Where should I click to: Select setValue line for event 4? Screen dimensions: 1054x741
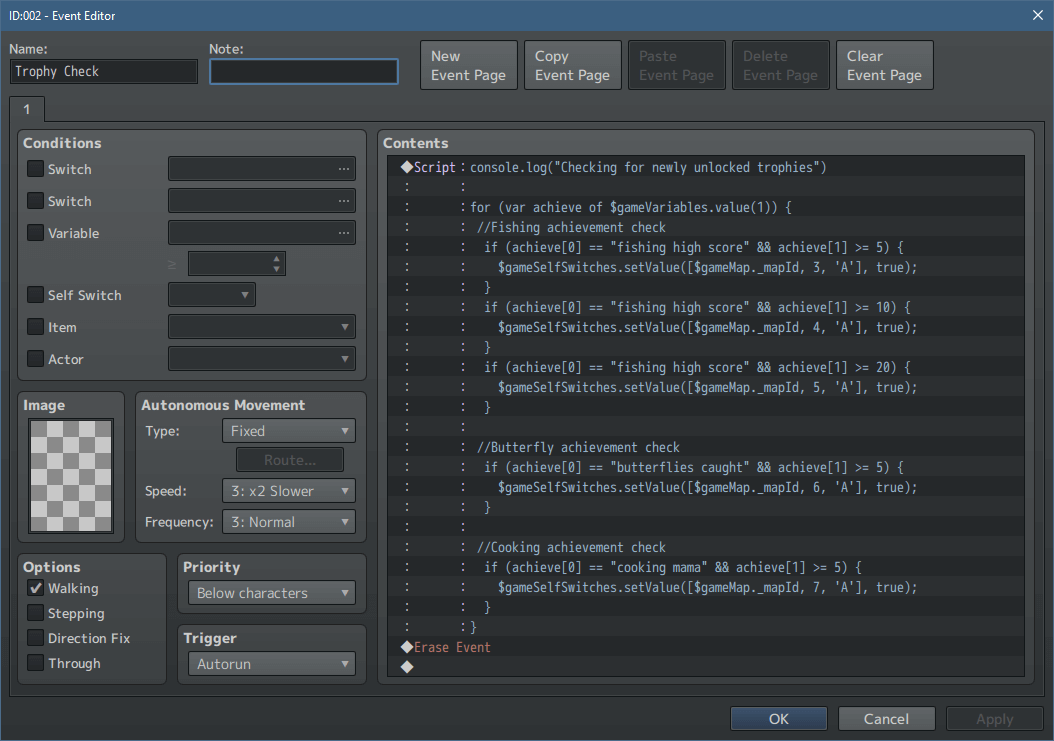click(x=706, y=327)
